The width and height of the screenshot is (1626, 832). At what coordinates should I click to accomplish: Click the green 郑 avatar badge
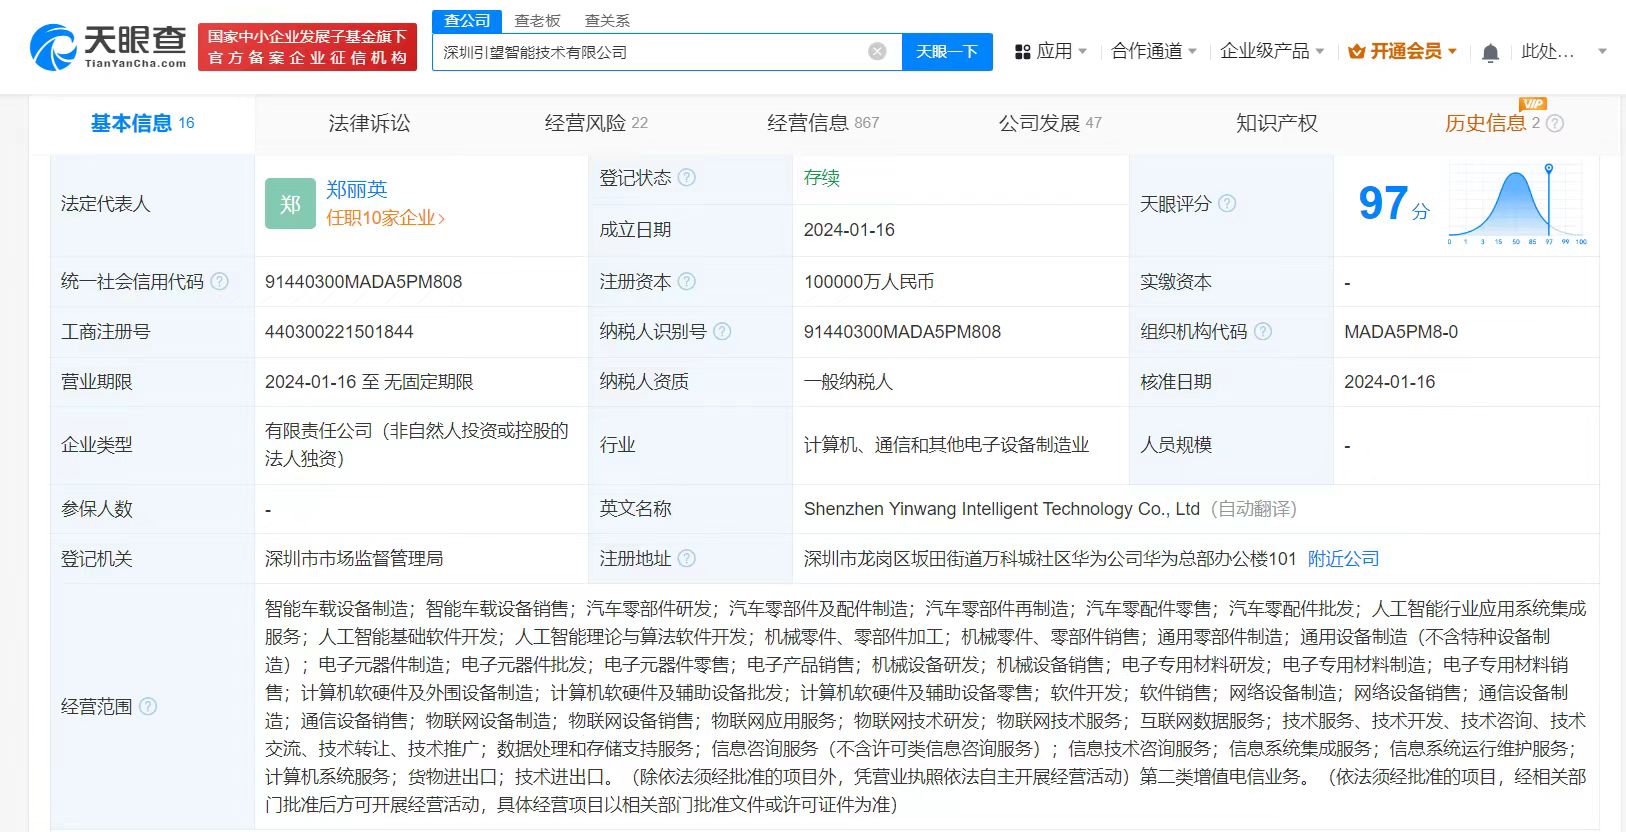point(290,204)
